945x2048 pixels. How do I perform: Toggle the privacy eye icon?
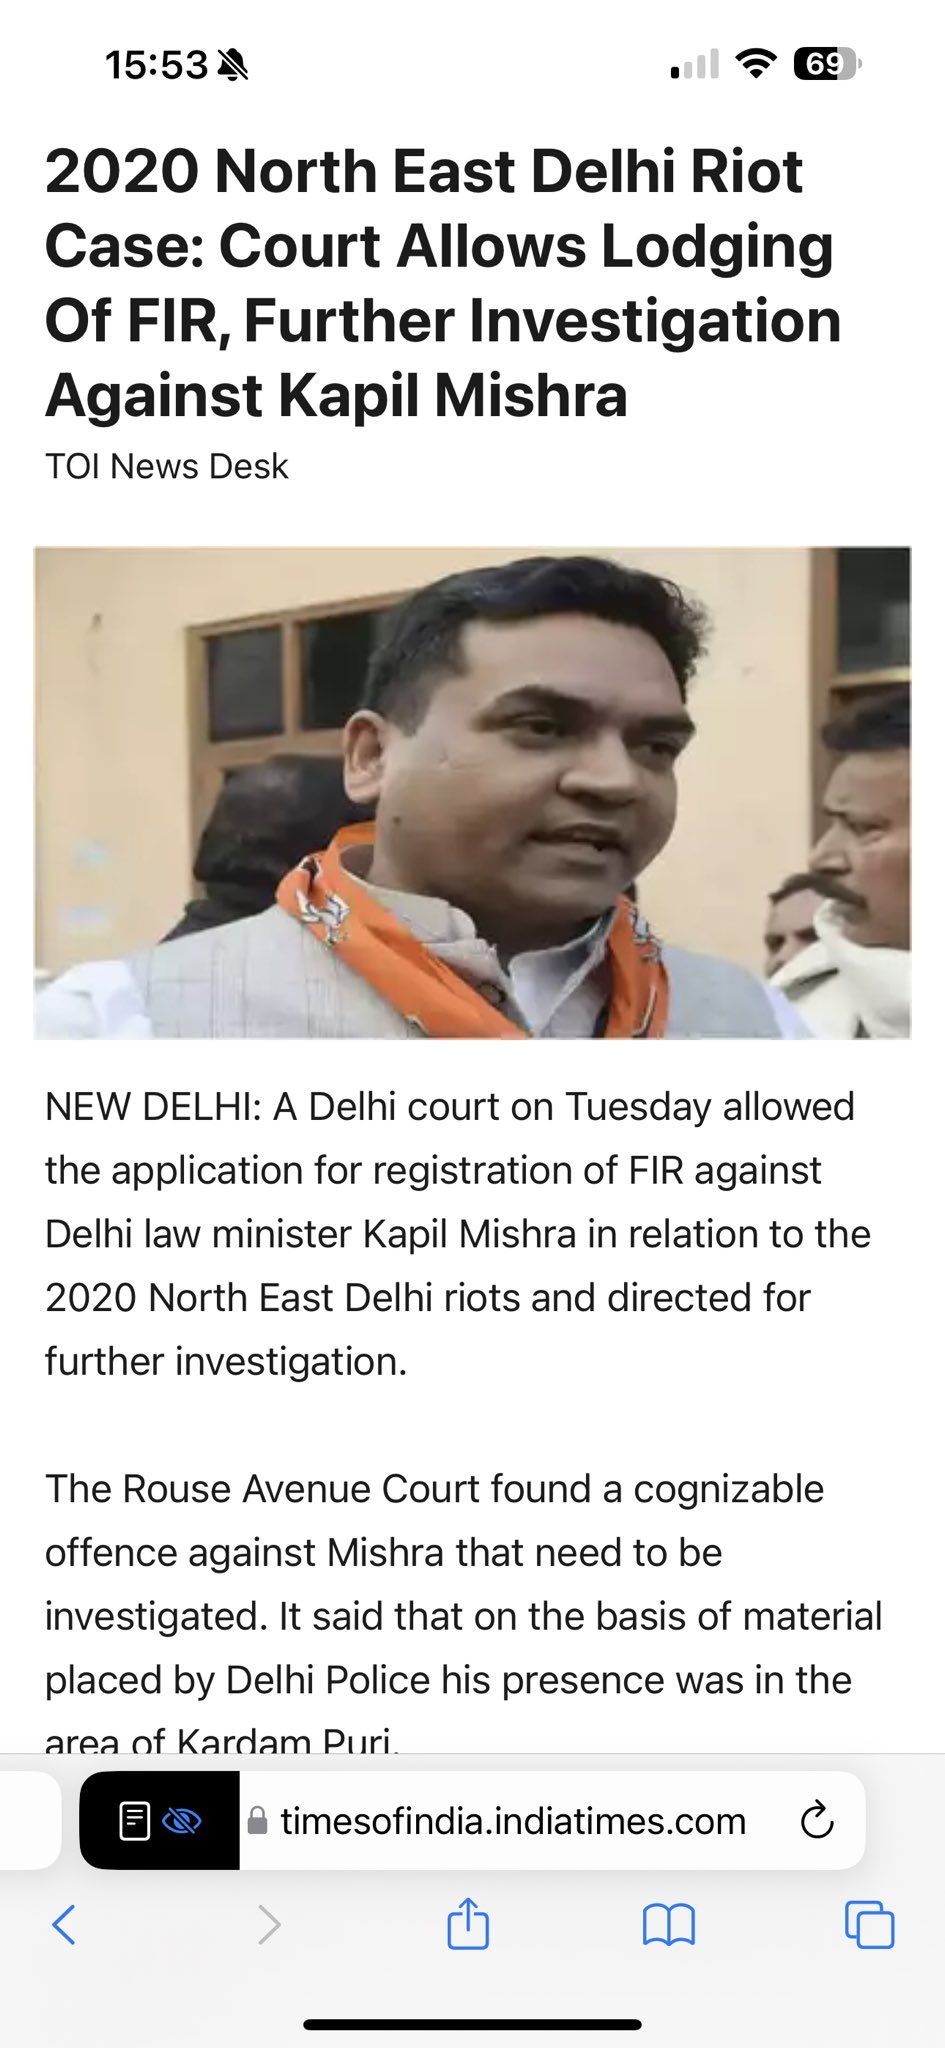click(x=182, y=1822)
